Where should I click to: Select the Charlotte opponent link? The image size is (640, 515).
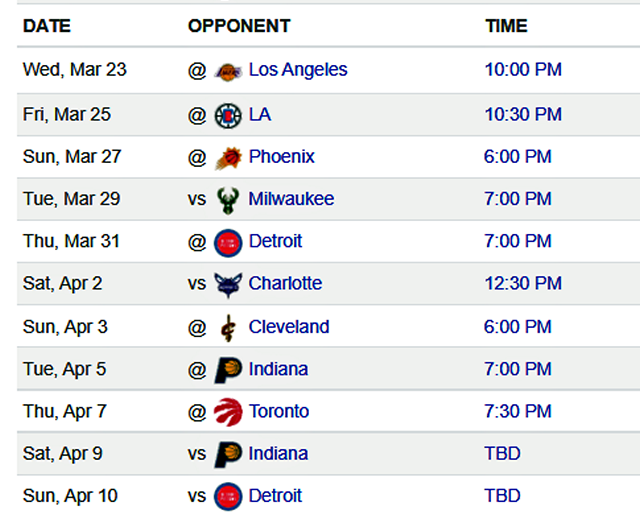[x=285, y=284]
